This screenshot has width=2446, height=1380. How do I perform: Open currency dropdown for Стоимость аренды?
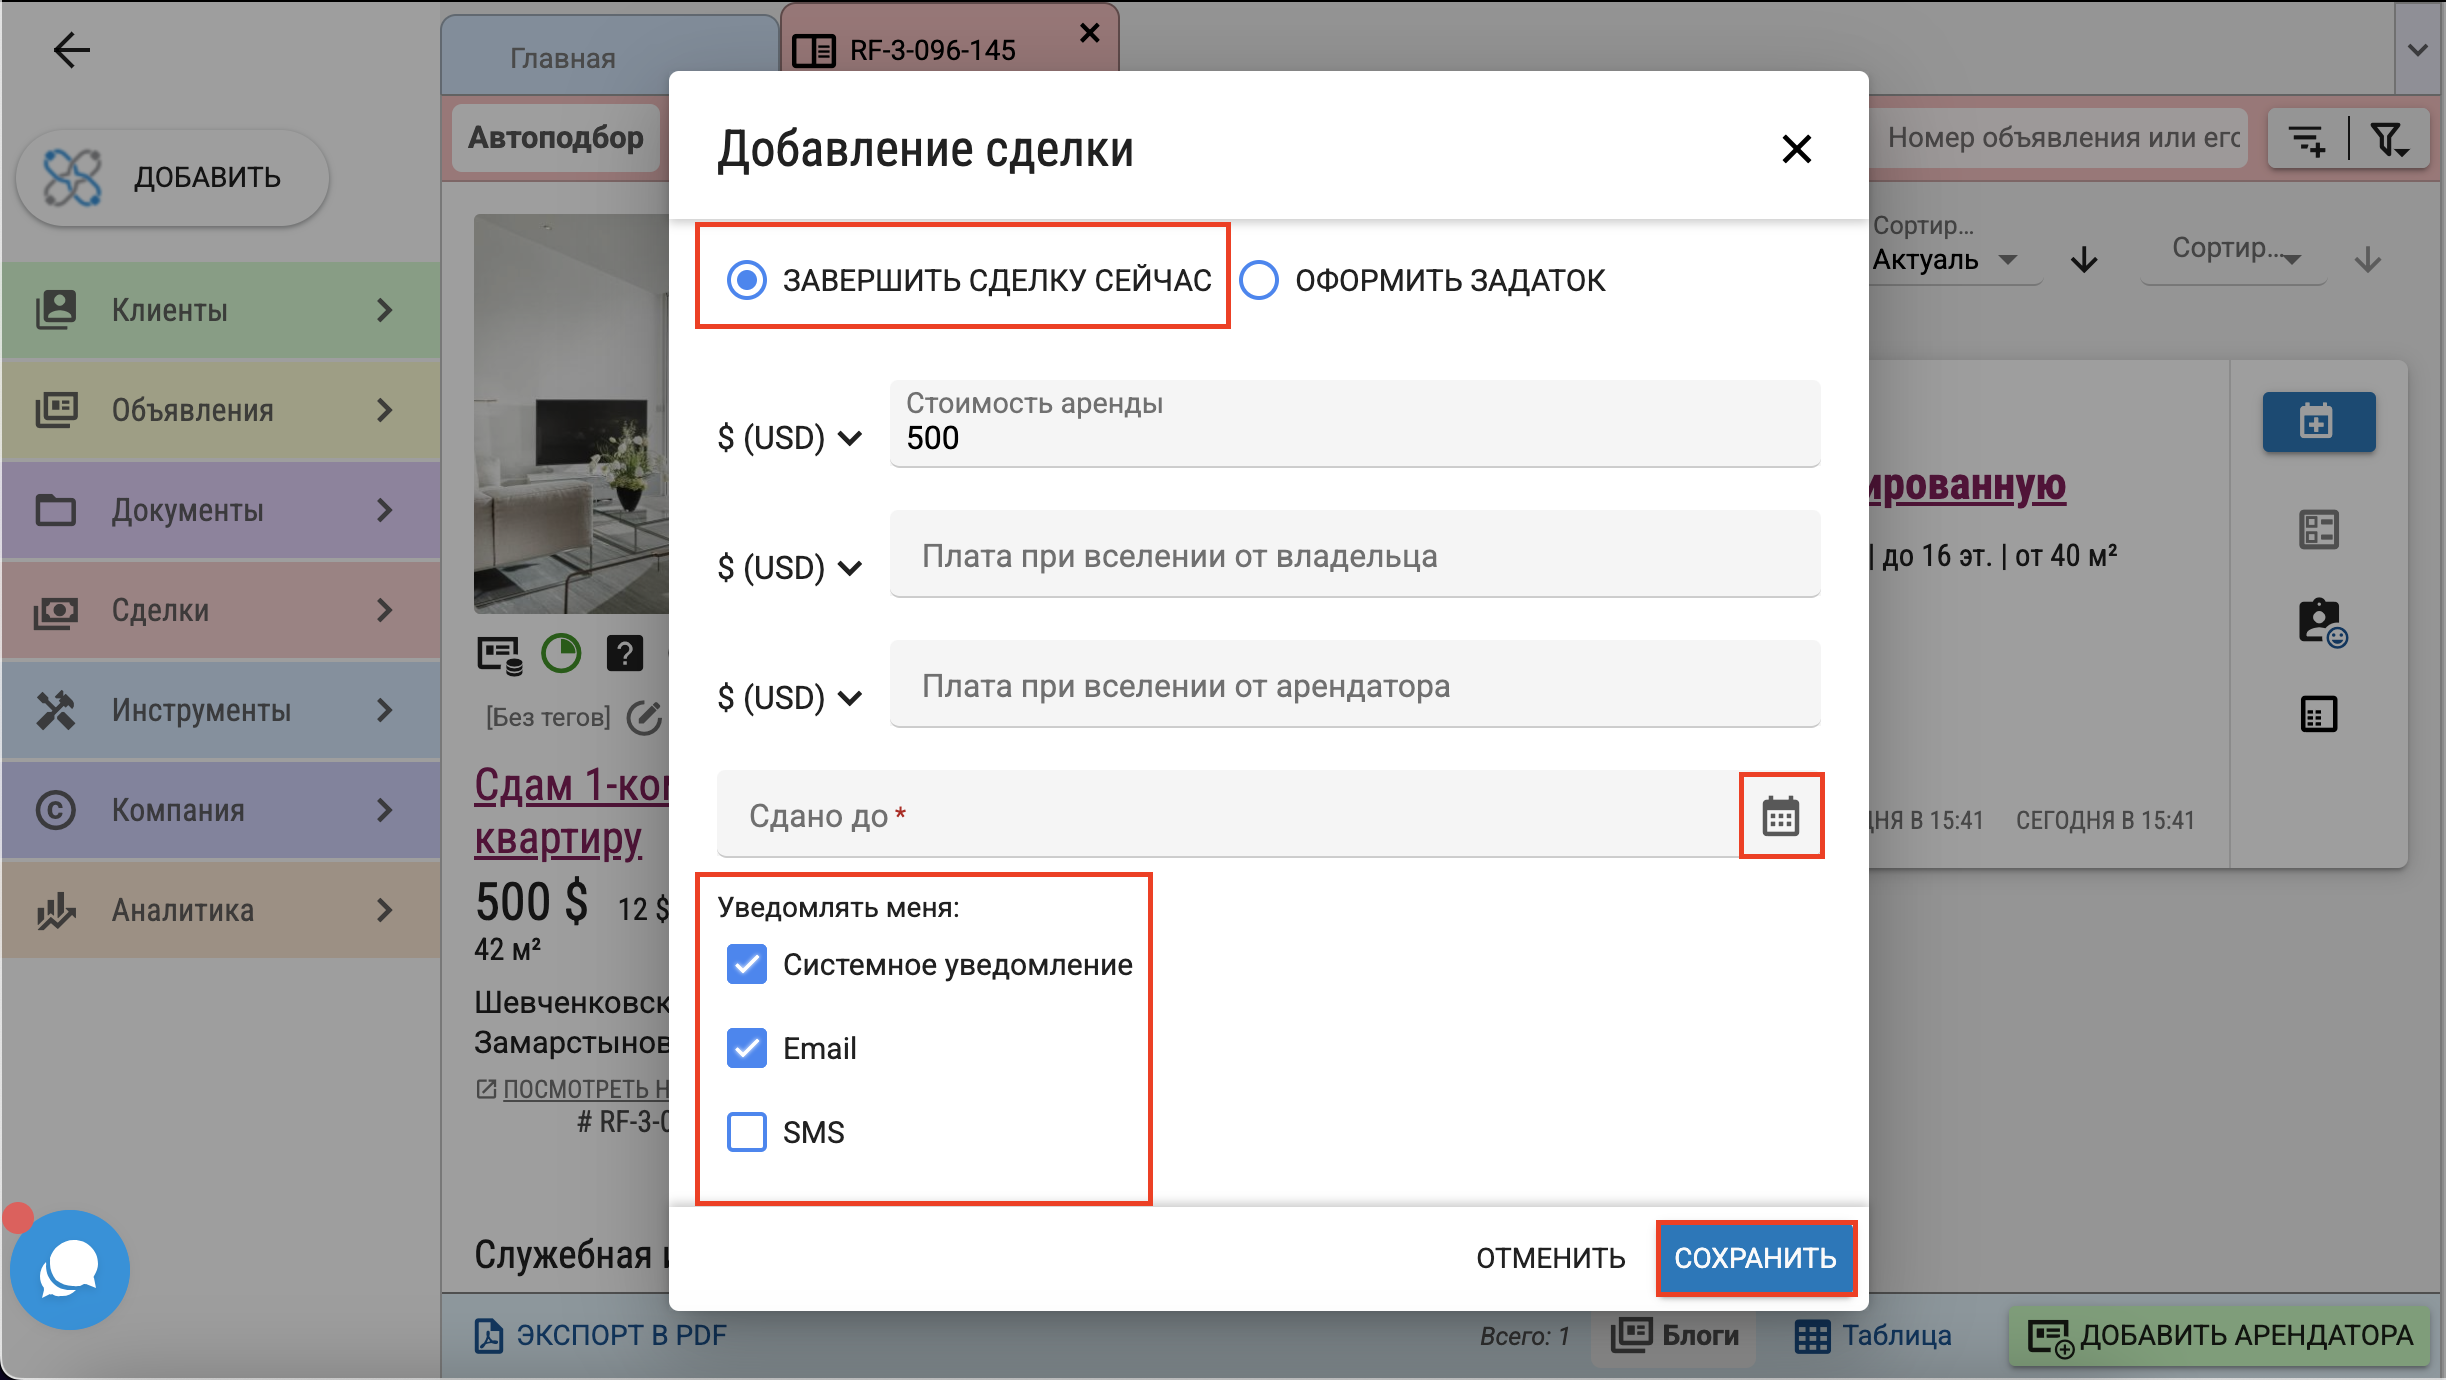790,438
